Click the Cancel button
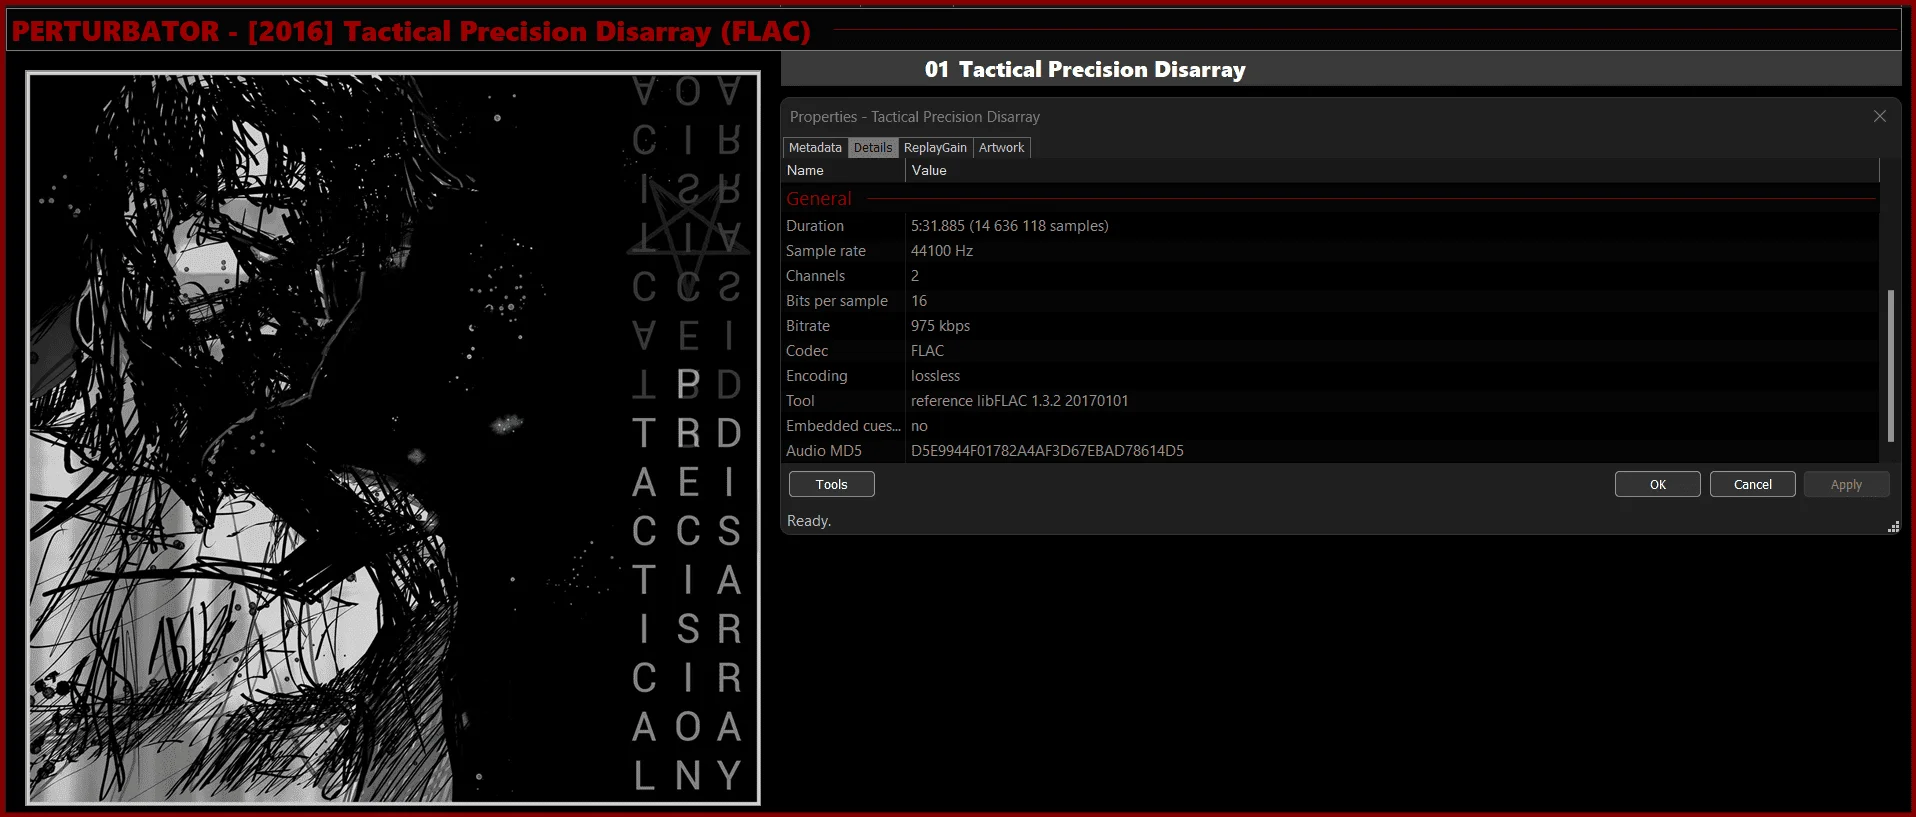 tap(1752, 484)
